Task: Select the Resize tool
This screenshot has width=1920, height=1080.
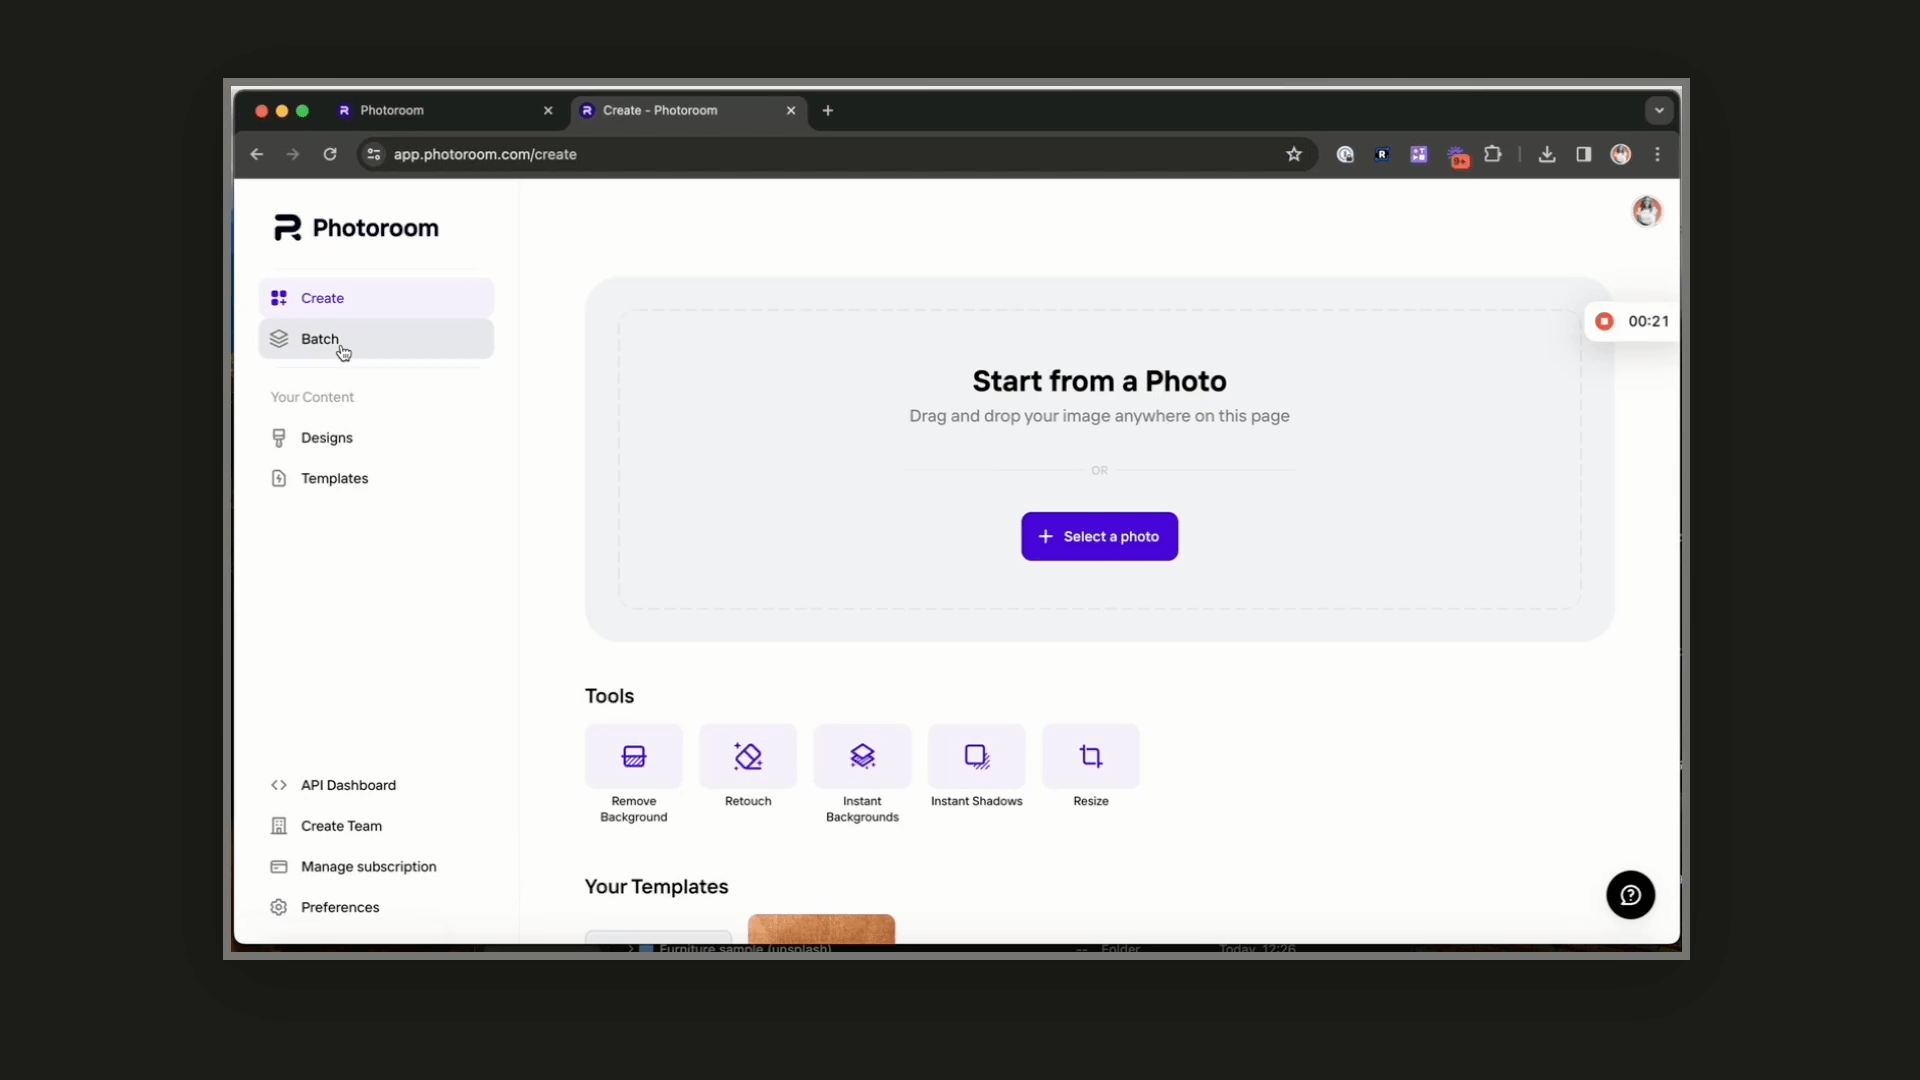Action: 1091,767
